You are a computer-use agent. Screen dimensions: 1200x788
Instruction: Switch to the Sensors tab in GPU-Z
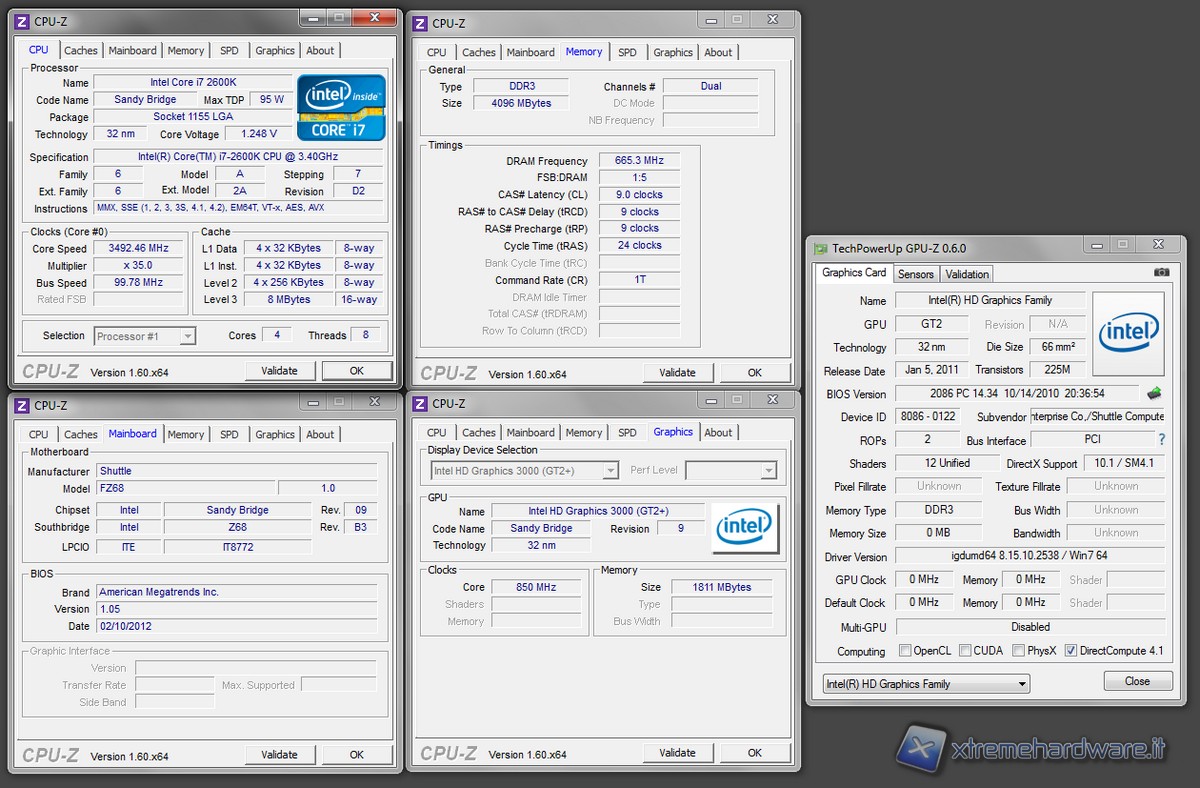(915, 274)
